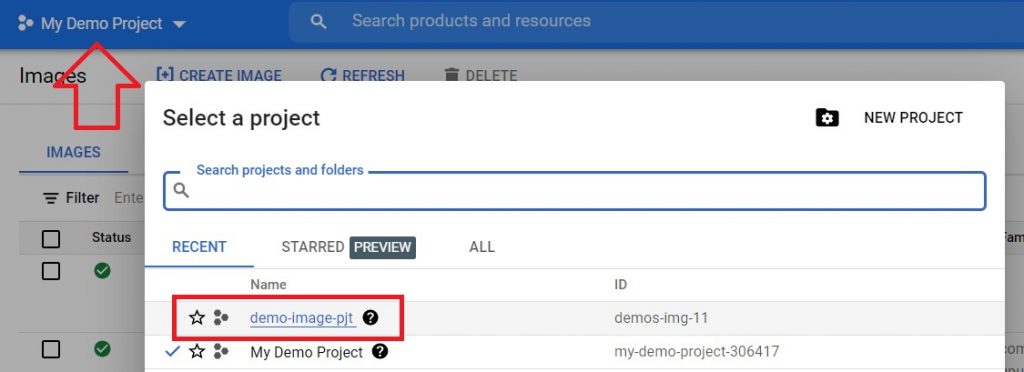Click the PREVIEW badge
The height and width of the screenshot is (372, 1024).
(x=383, y=247)
